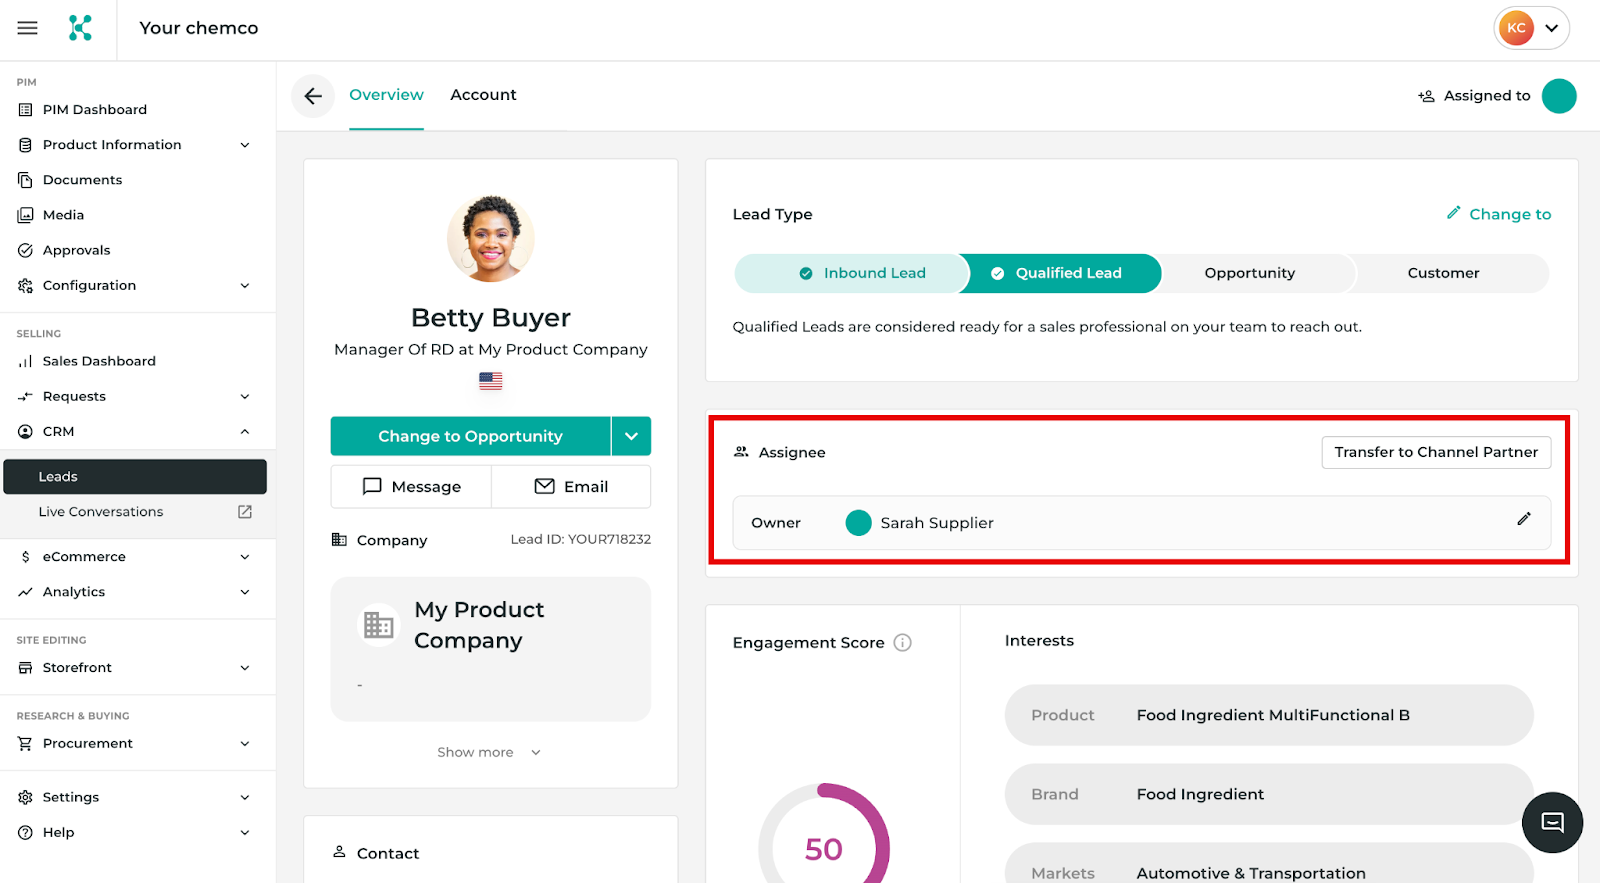Click the Assigned to user avatar

pyautogui.click(x=1558, y=96)
